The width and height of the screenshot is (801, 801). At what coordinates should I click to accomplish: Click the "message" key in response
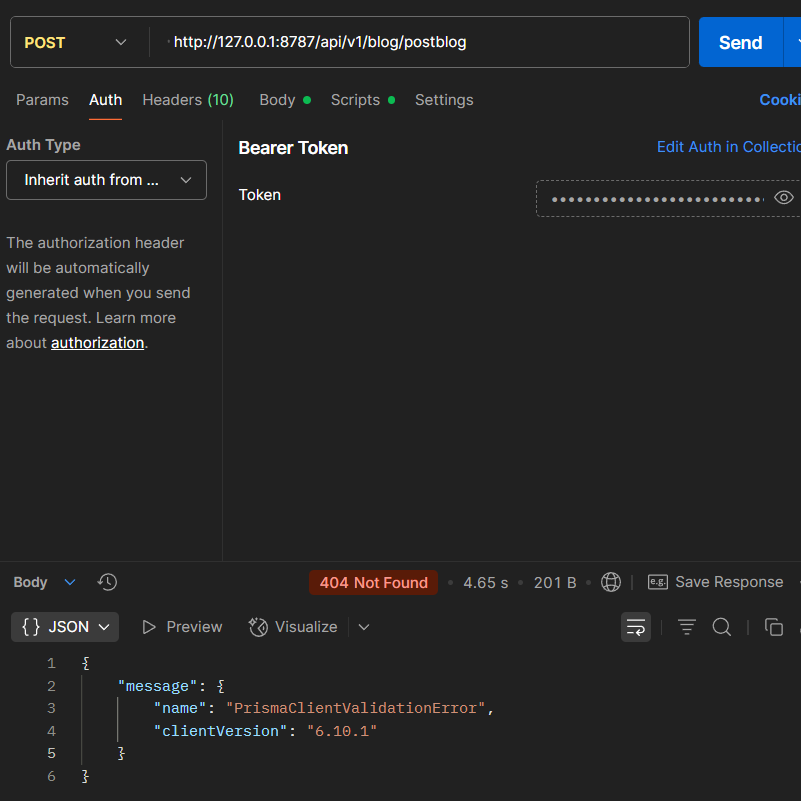click(x=157, y=686)
